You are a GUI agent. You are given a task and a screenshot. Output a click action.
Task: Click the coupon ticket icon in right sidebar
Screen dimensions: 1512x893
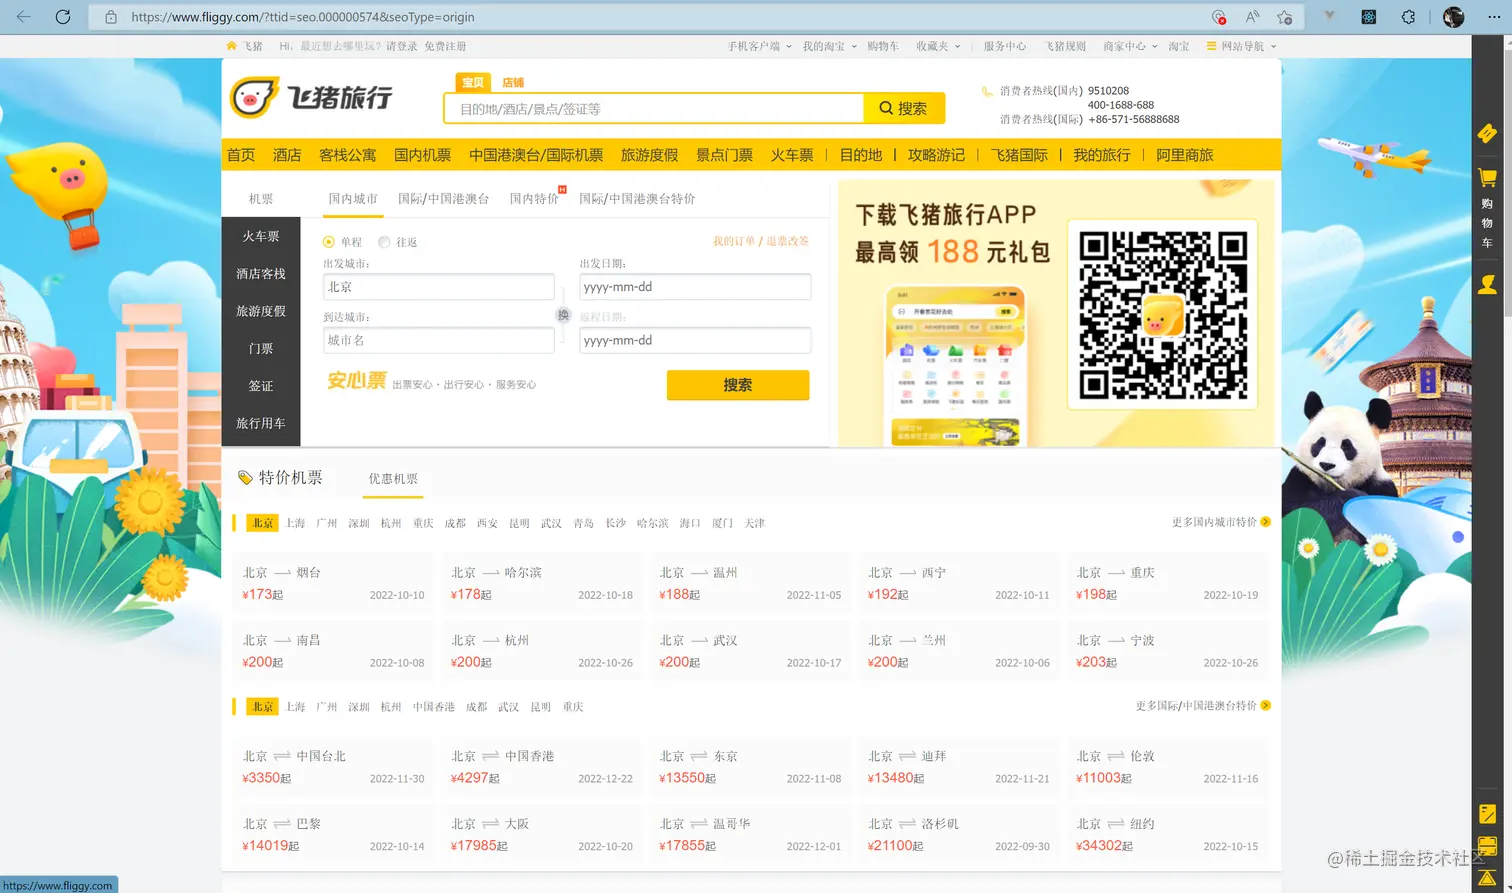pyautogui.click(x=1487, y=133)
